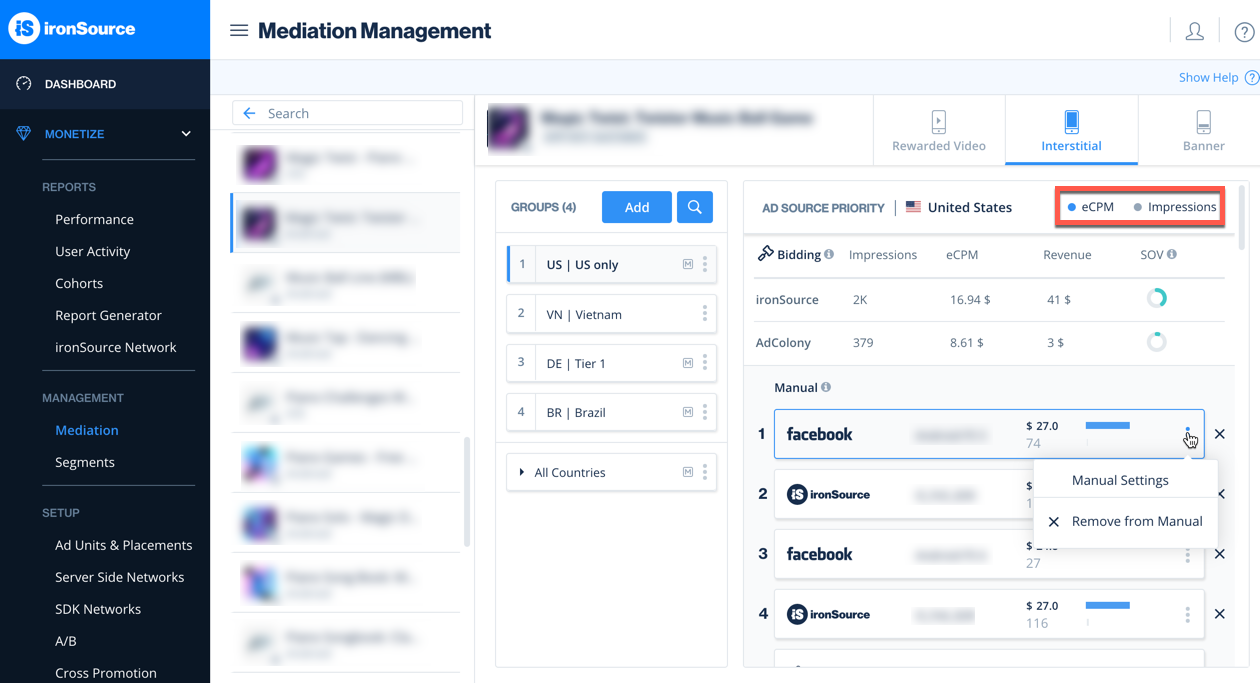This screenshot has height=683, width=1260.
Task: Open three-dot menu for VN Vietnam group
Action: [704, 314]
